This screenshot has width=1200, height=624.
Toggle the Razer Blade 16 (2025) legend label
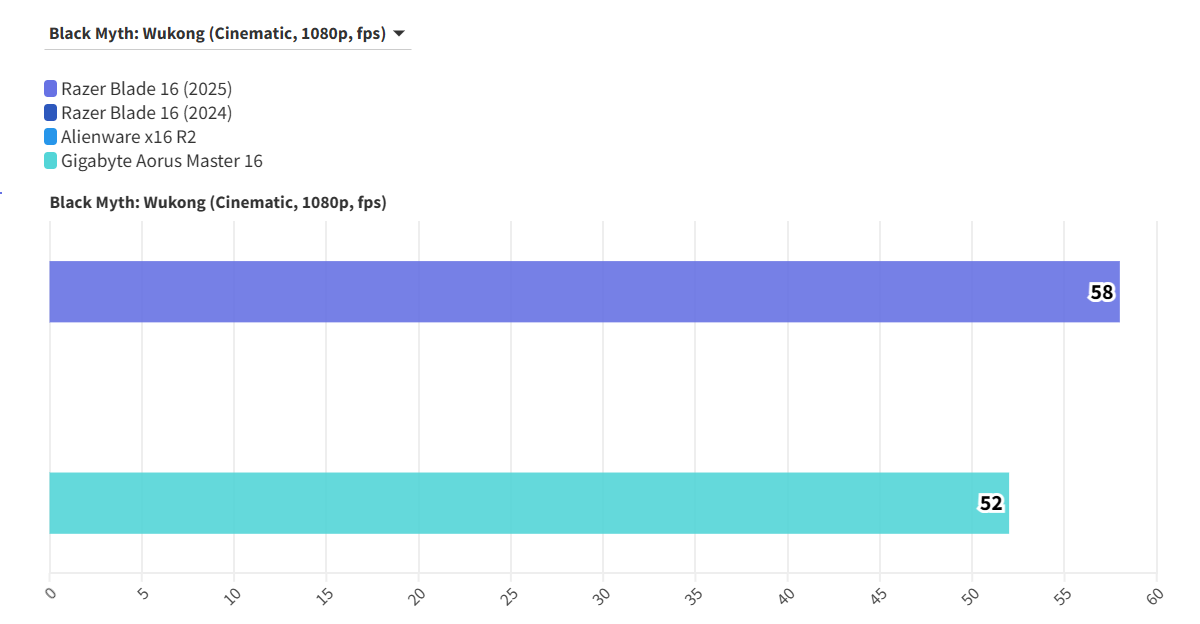point(146,89)
